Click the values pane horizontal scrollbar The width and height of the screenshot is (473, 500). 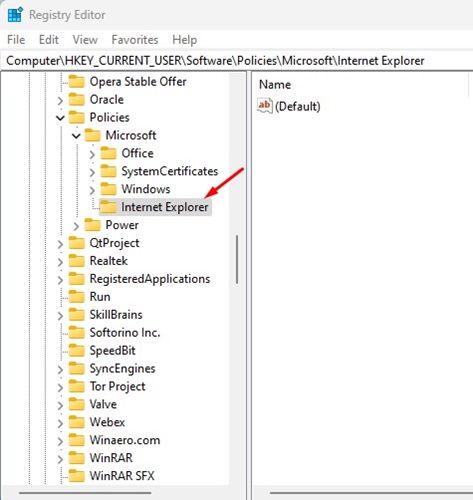371,493
